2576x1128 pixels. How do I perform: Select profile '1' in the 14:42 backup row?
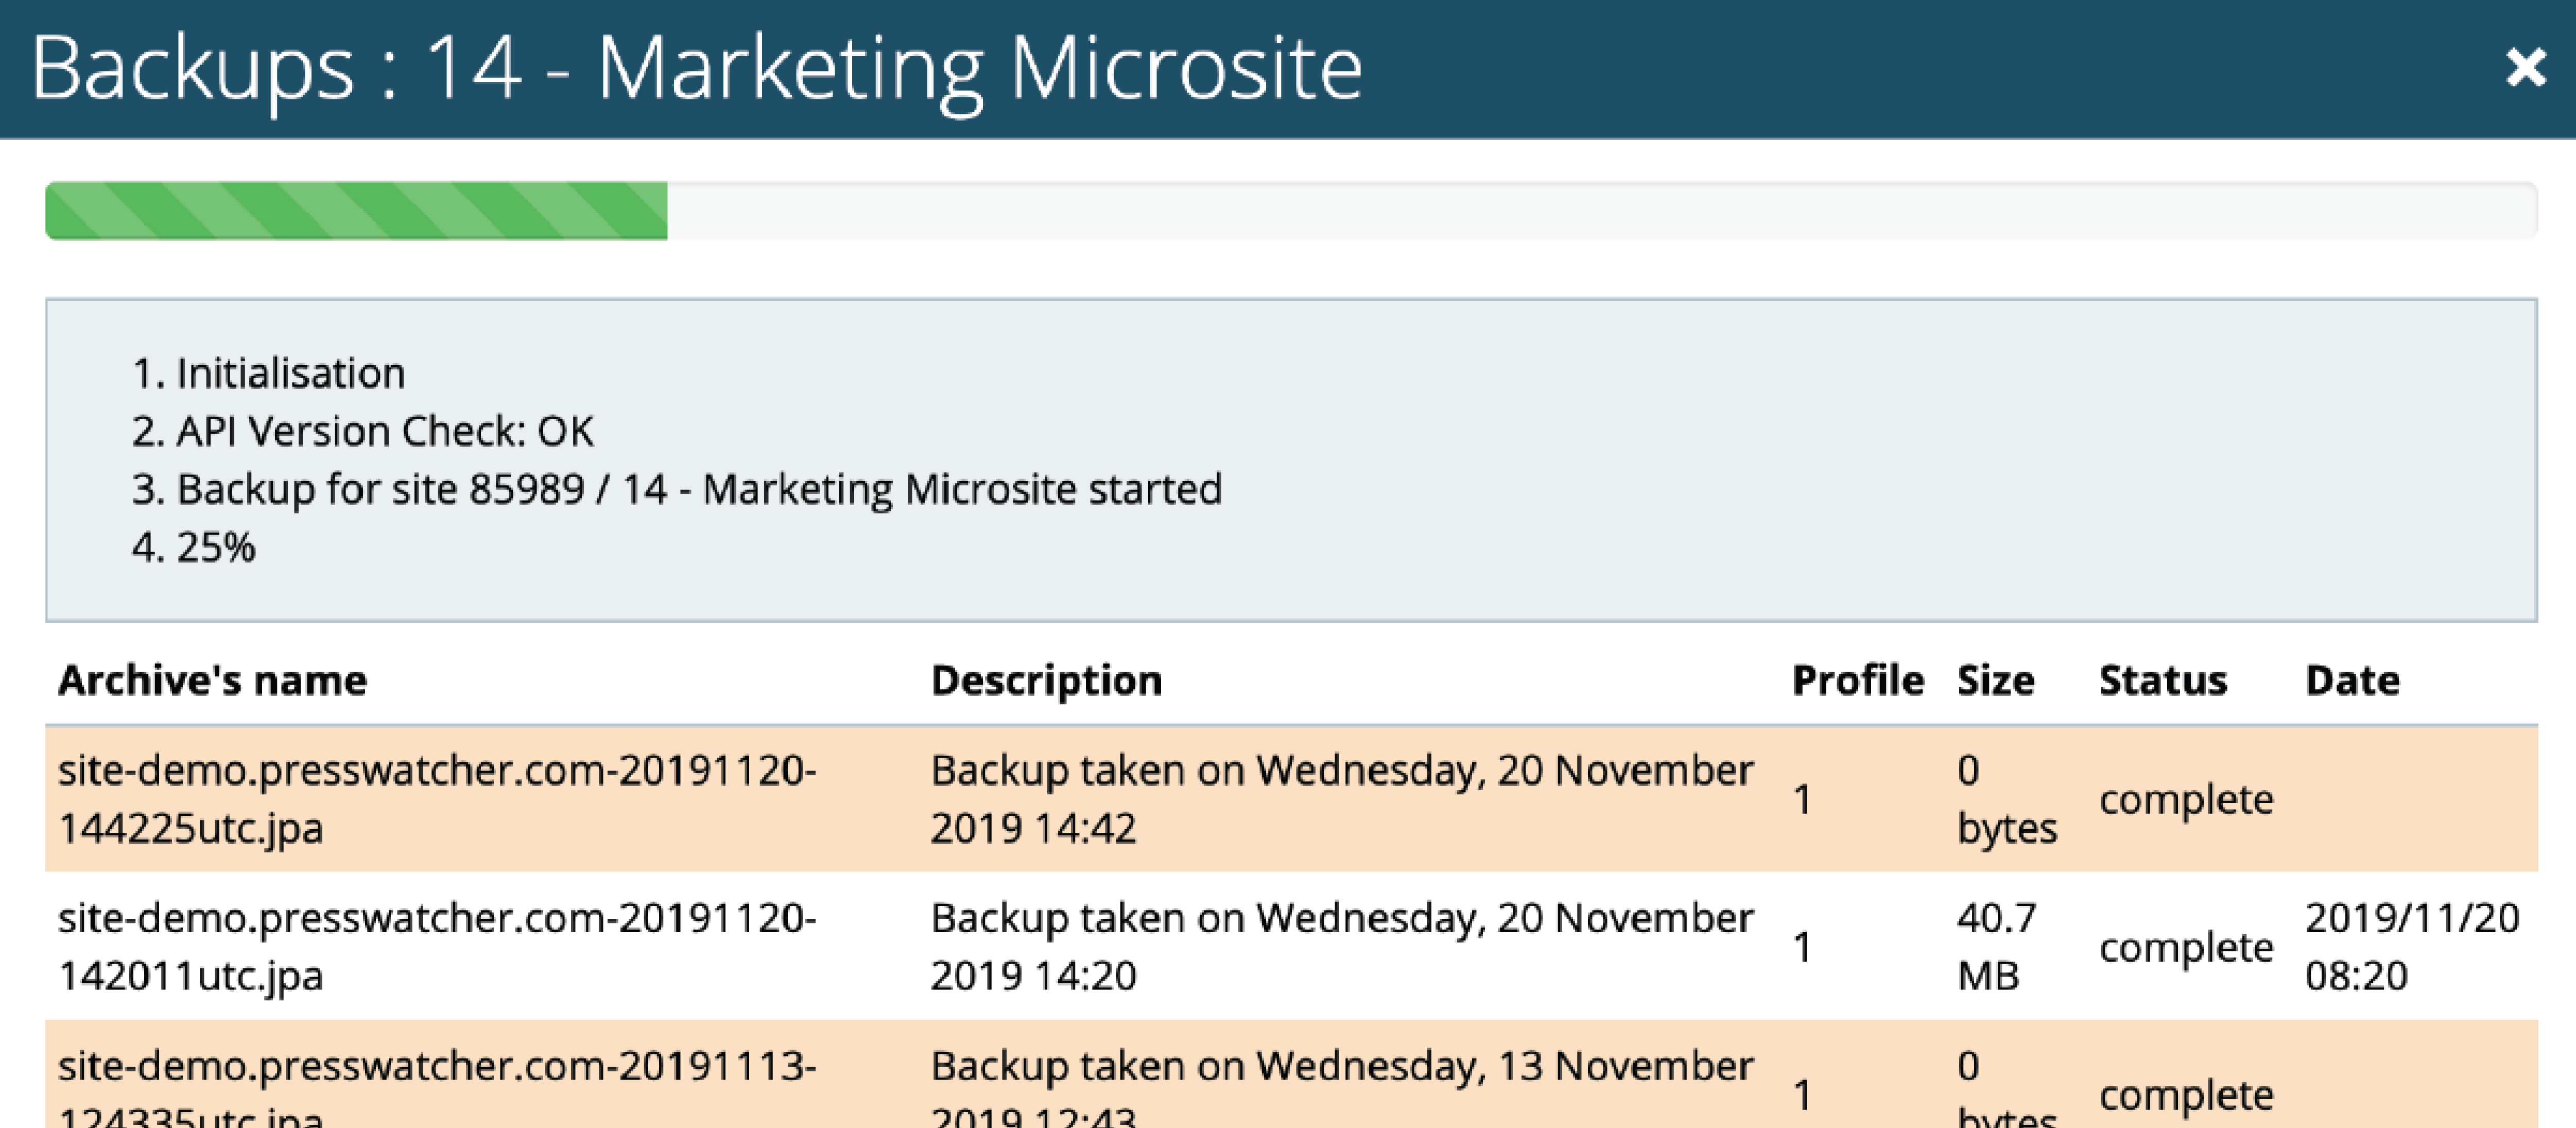[x=1802, y=800]
